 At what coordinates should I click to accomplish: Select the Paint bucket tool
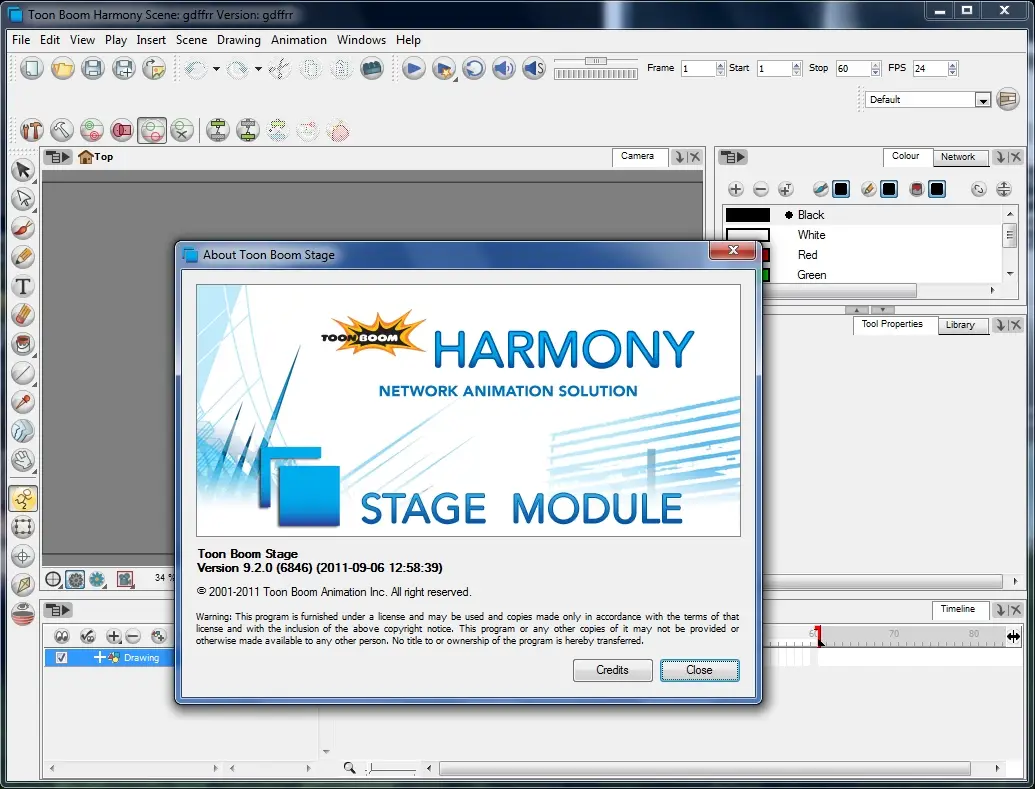click(23, 344)
